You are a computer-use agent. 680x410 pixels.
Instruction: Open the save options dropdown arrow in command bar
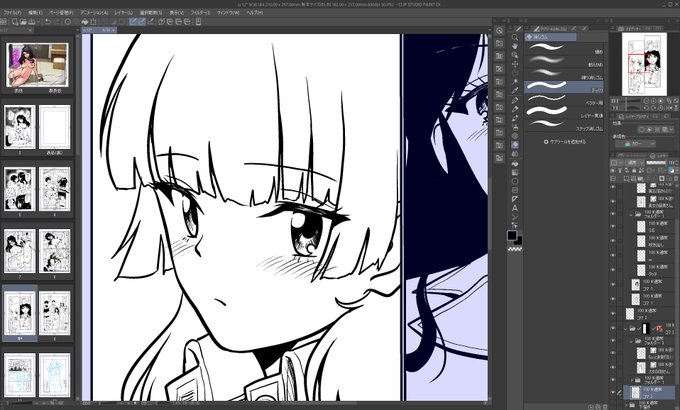coord(38,21)
